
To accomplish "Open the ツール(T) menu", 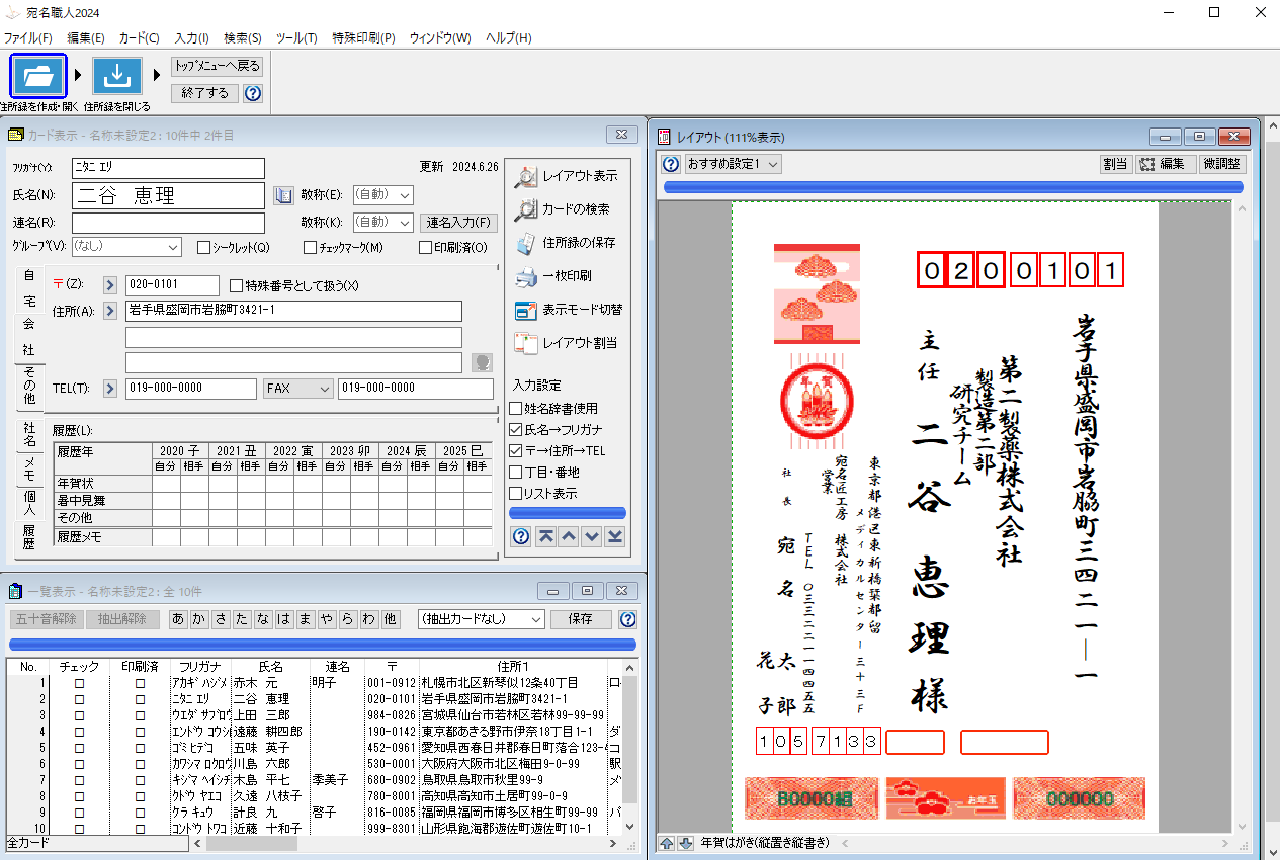I will pyautogui.click(x=296, y=38).
